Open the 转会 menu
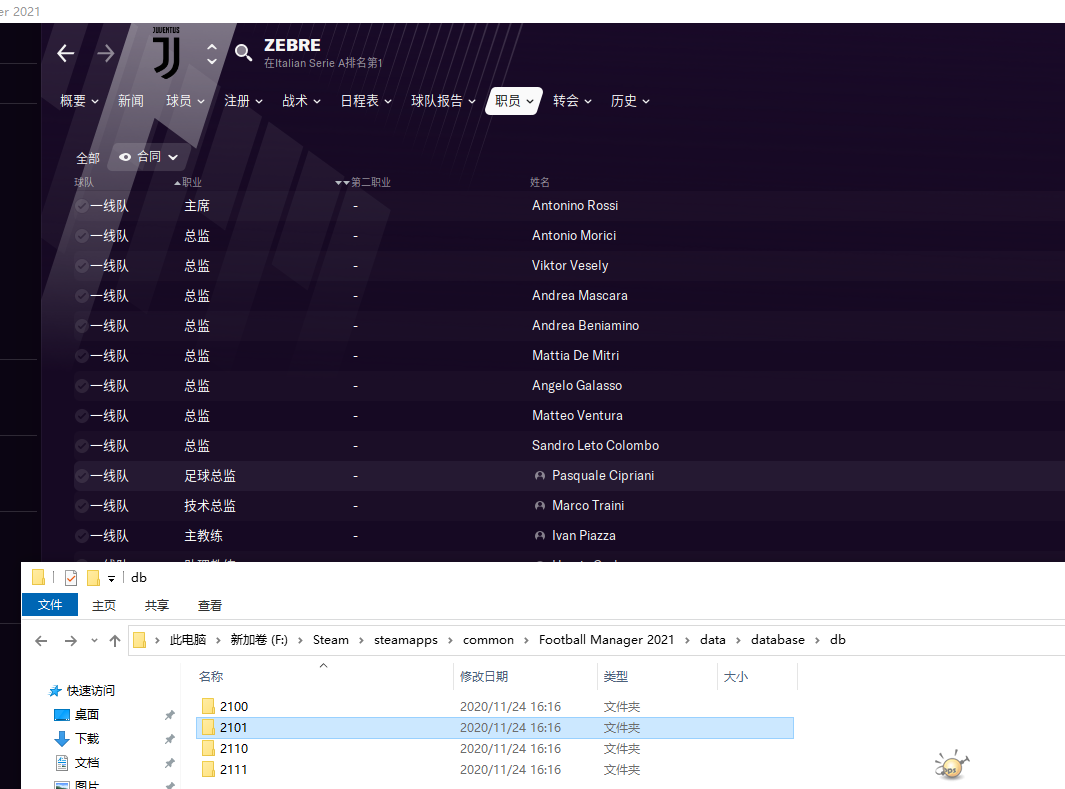 [572, 101]
